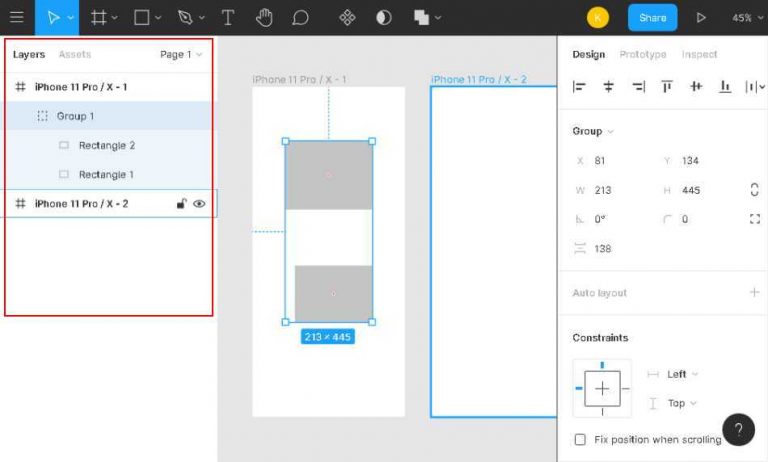Switch to the Prototype tab
The width and height of the screenshot is (768, 462).
(642, 55)
